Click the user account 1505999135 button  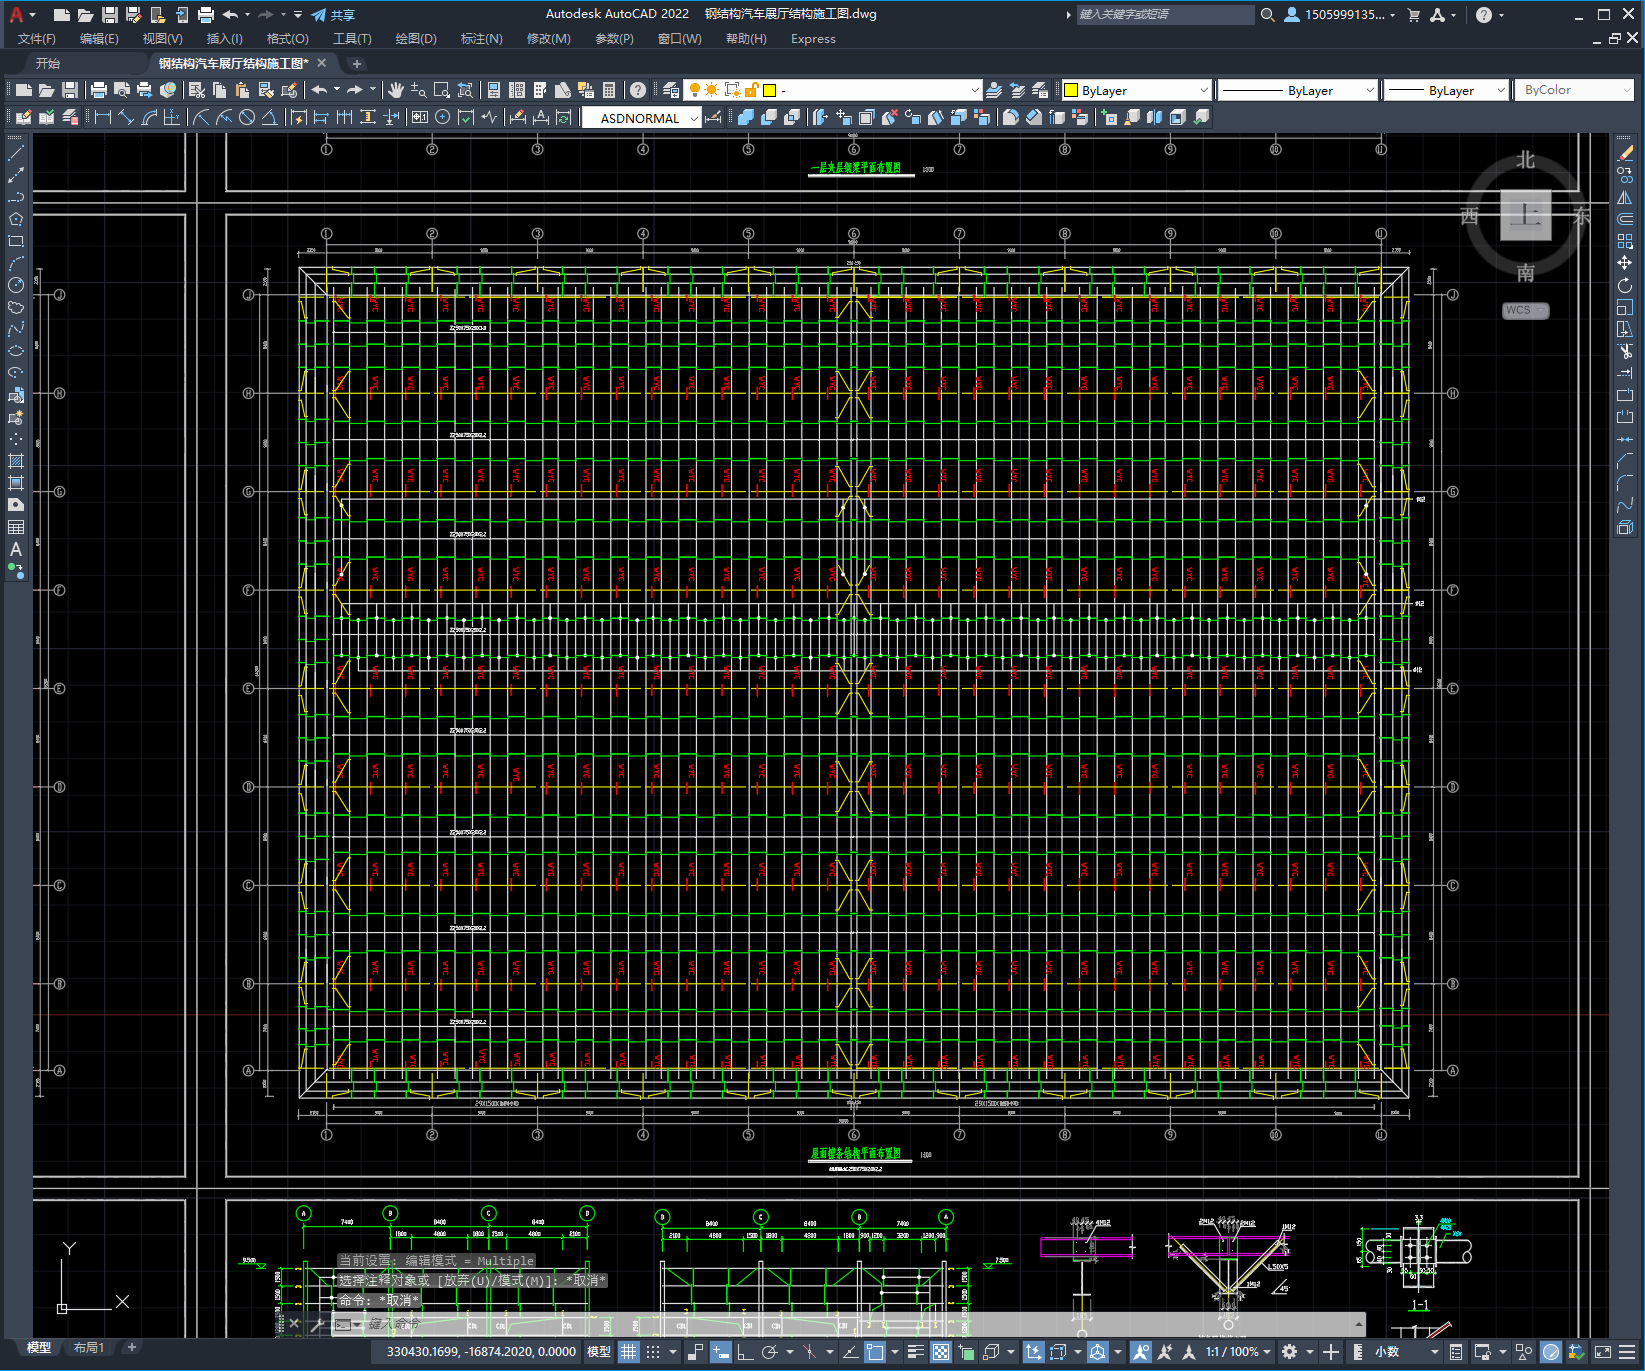(1340, 14)
